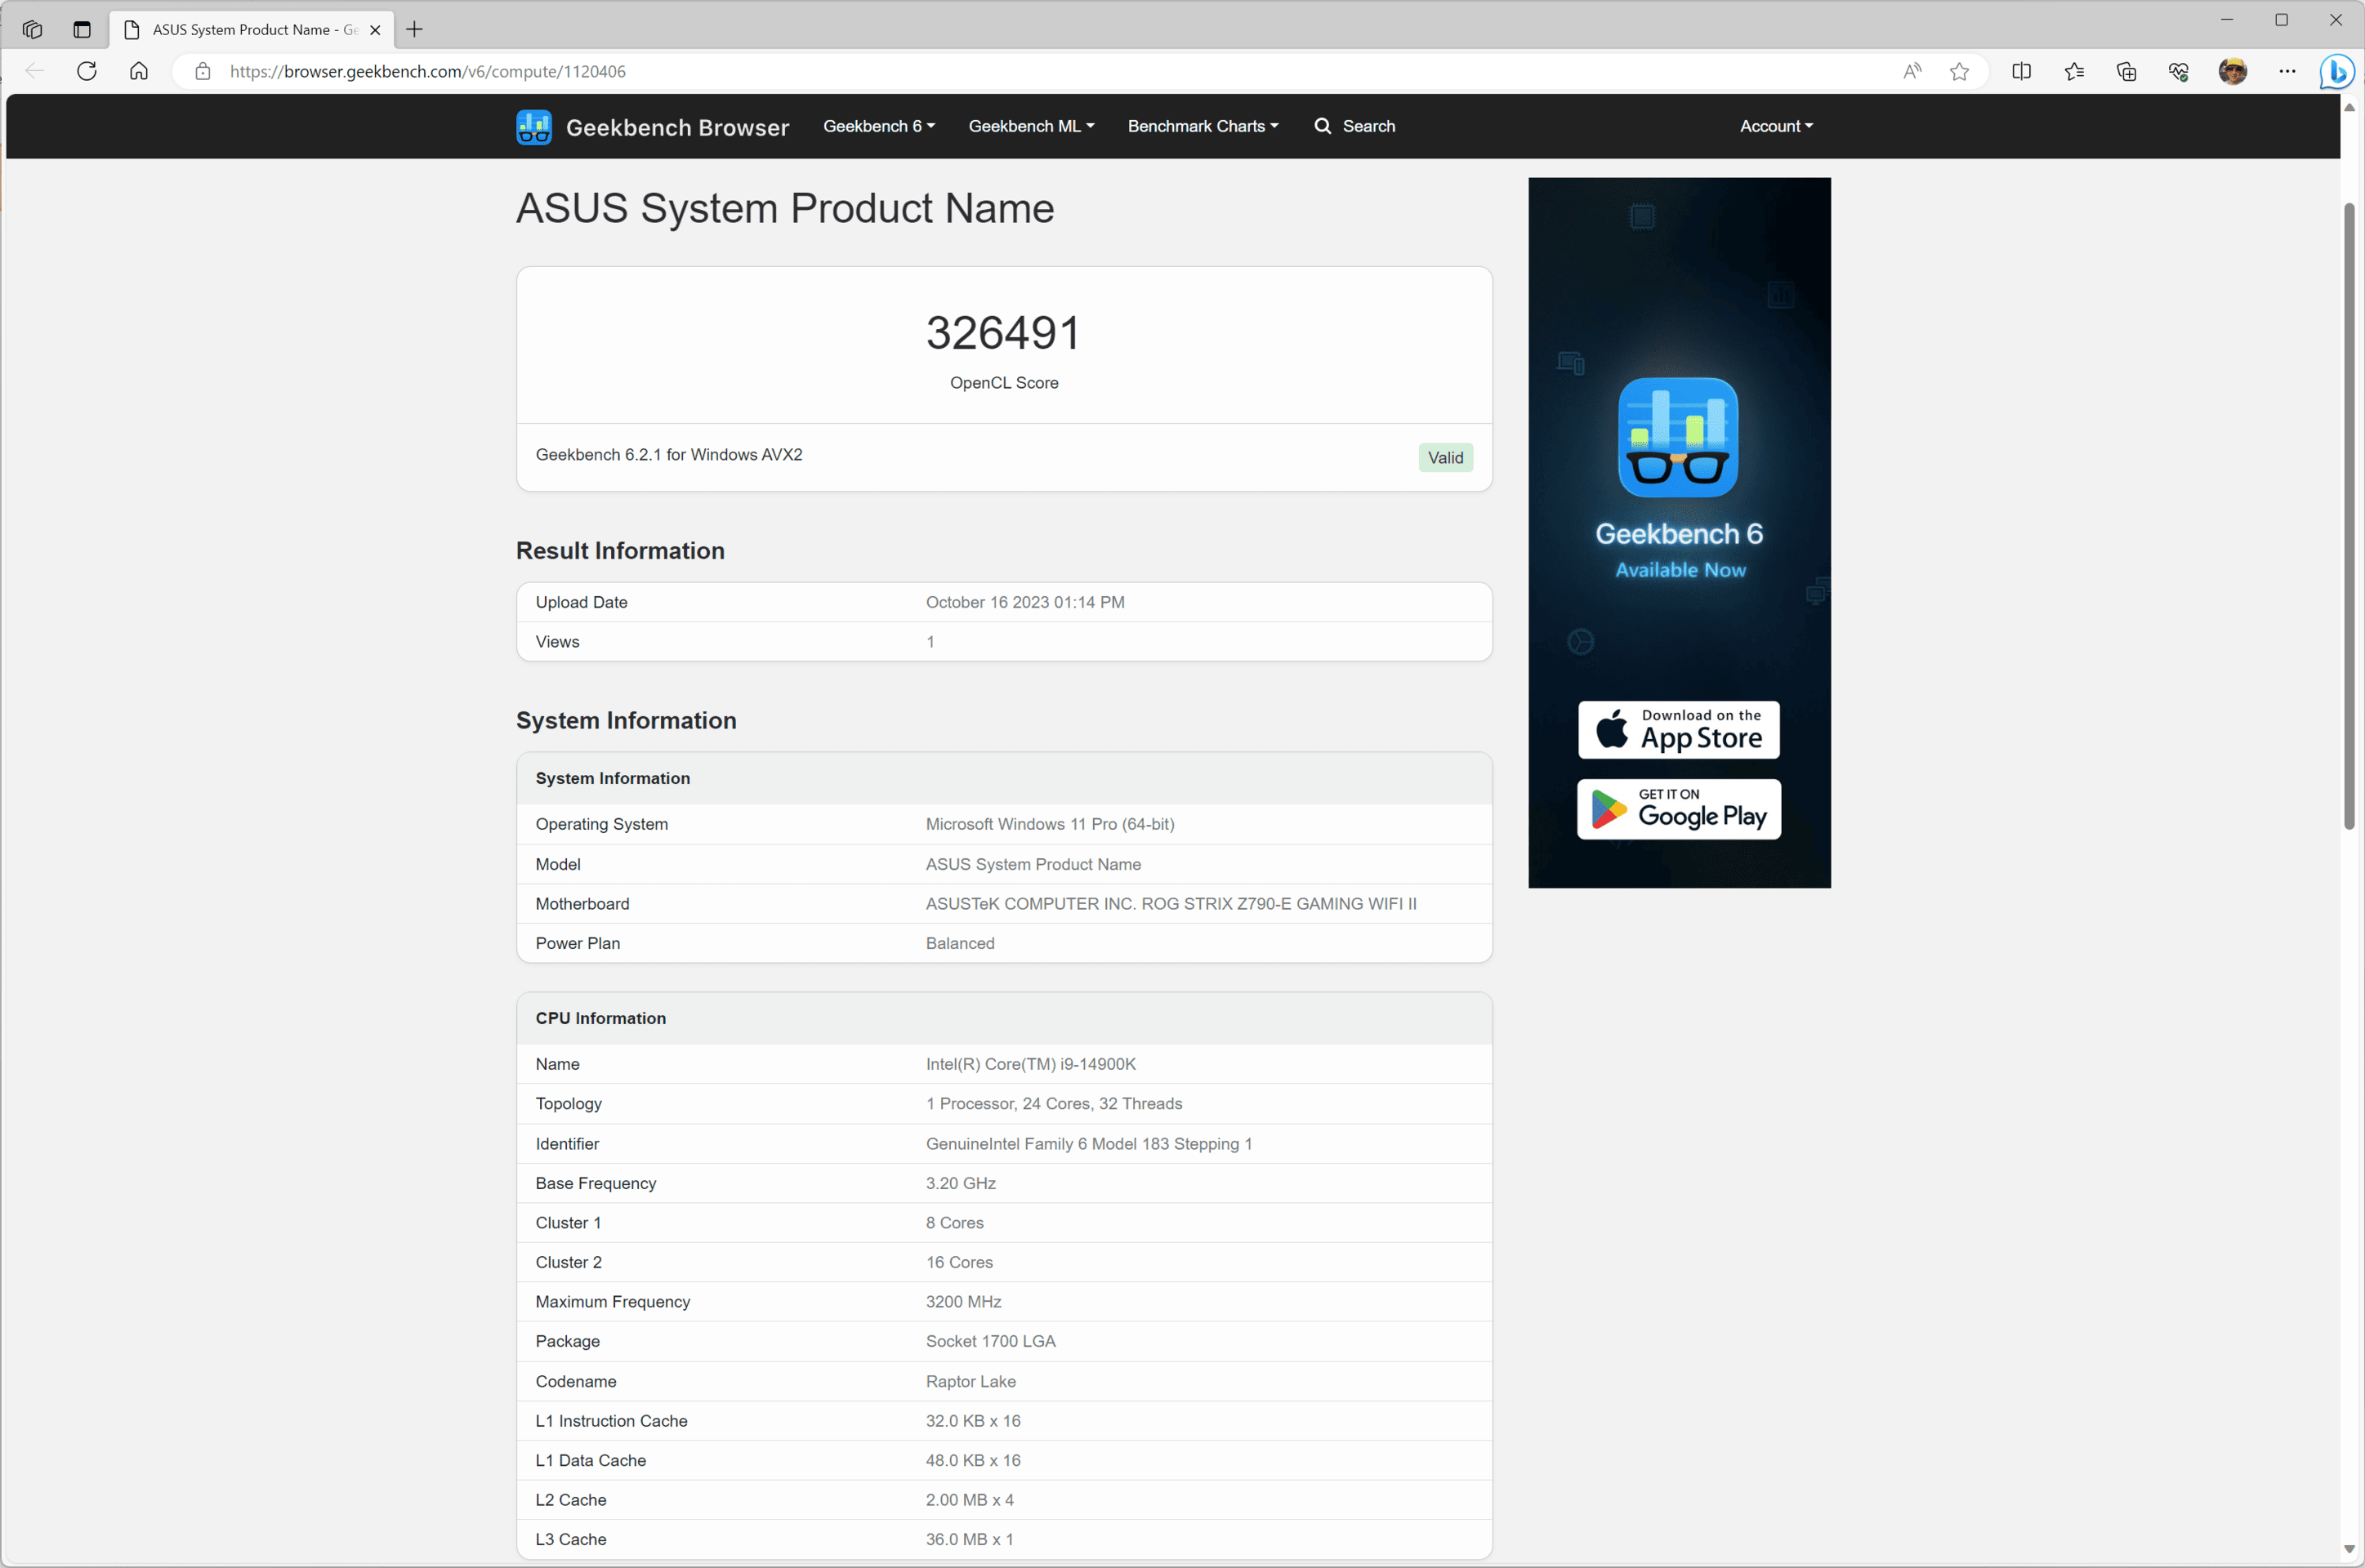Click the Search icon in navigation
2365x1568 pixels.
pos(1323,126)
